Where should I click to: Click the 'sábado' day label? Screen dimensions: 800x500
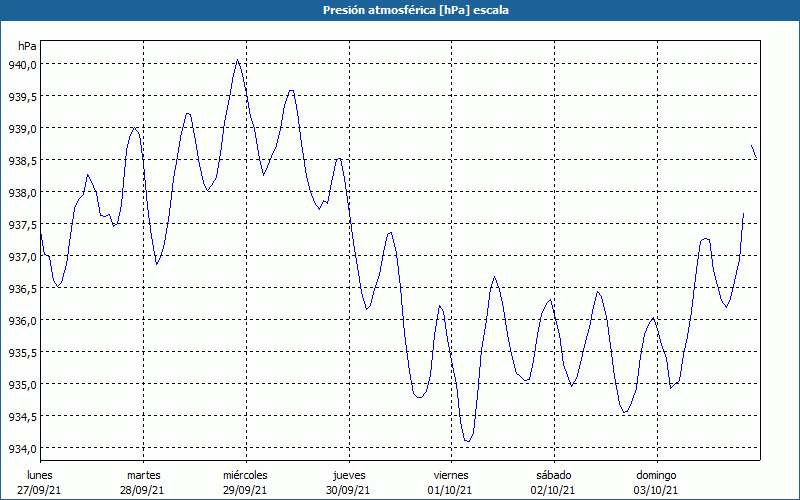(554, 475)
